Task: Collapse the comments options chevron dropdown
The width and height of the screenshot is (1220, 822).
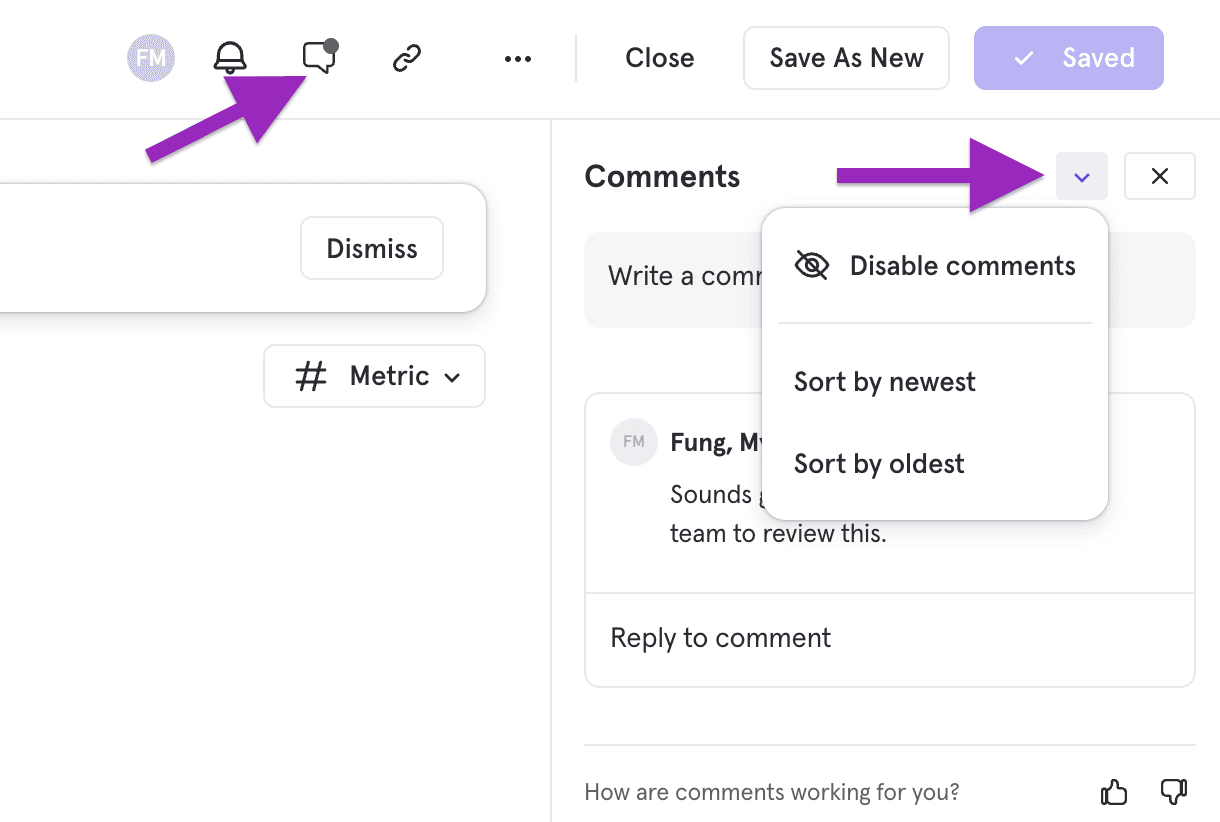Action: pos(1081,177)
